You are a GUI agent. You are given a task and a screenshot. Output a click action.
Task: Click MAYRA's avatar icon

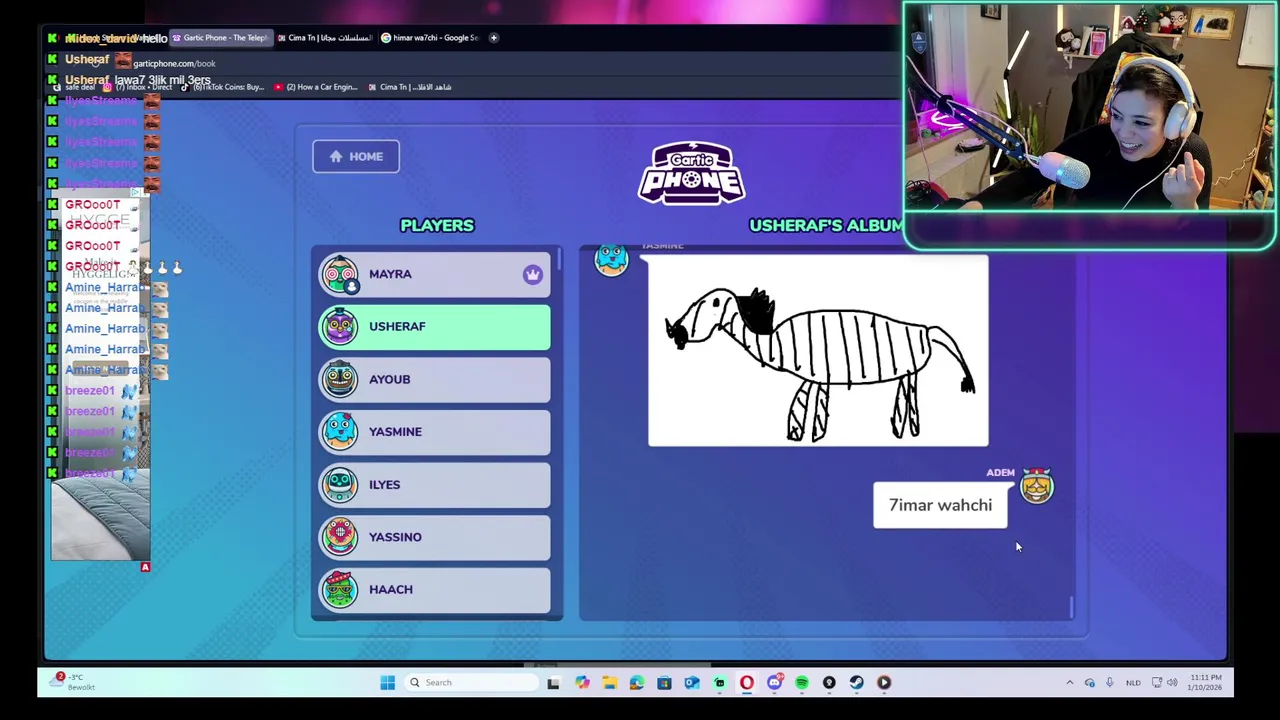340,274
